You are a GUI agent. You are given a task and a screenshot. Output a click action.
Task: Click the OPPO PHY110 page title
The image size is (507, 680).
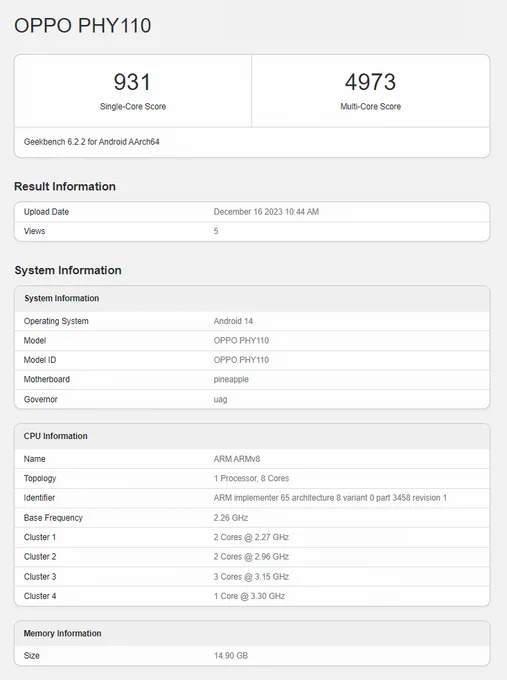click(83, 26)
